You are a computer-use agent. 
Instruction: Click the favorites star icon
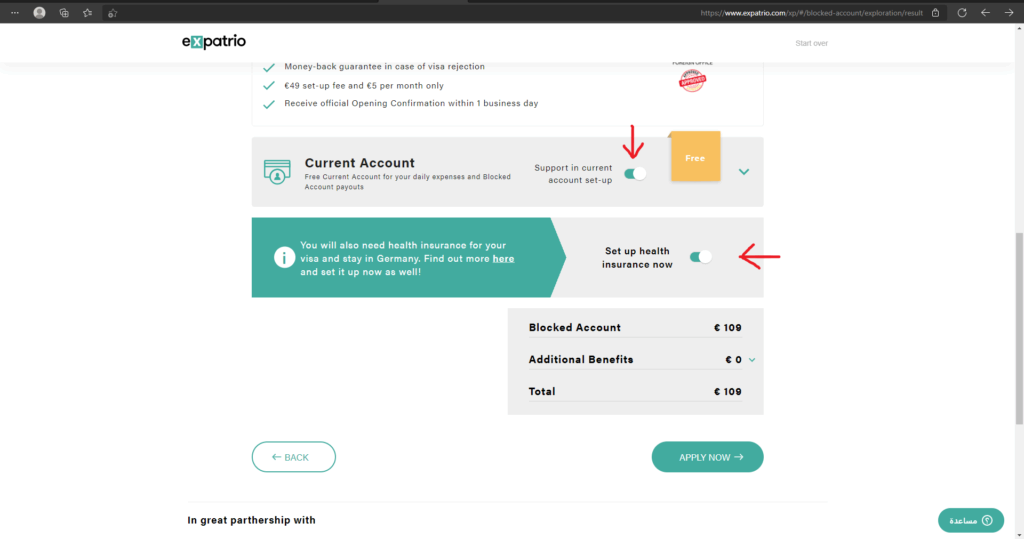[x=88, y=12]
